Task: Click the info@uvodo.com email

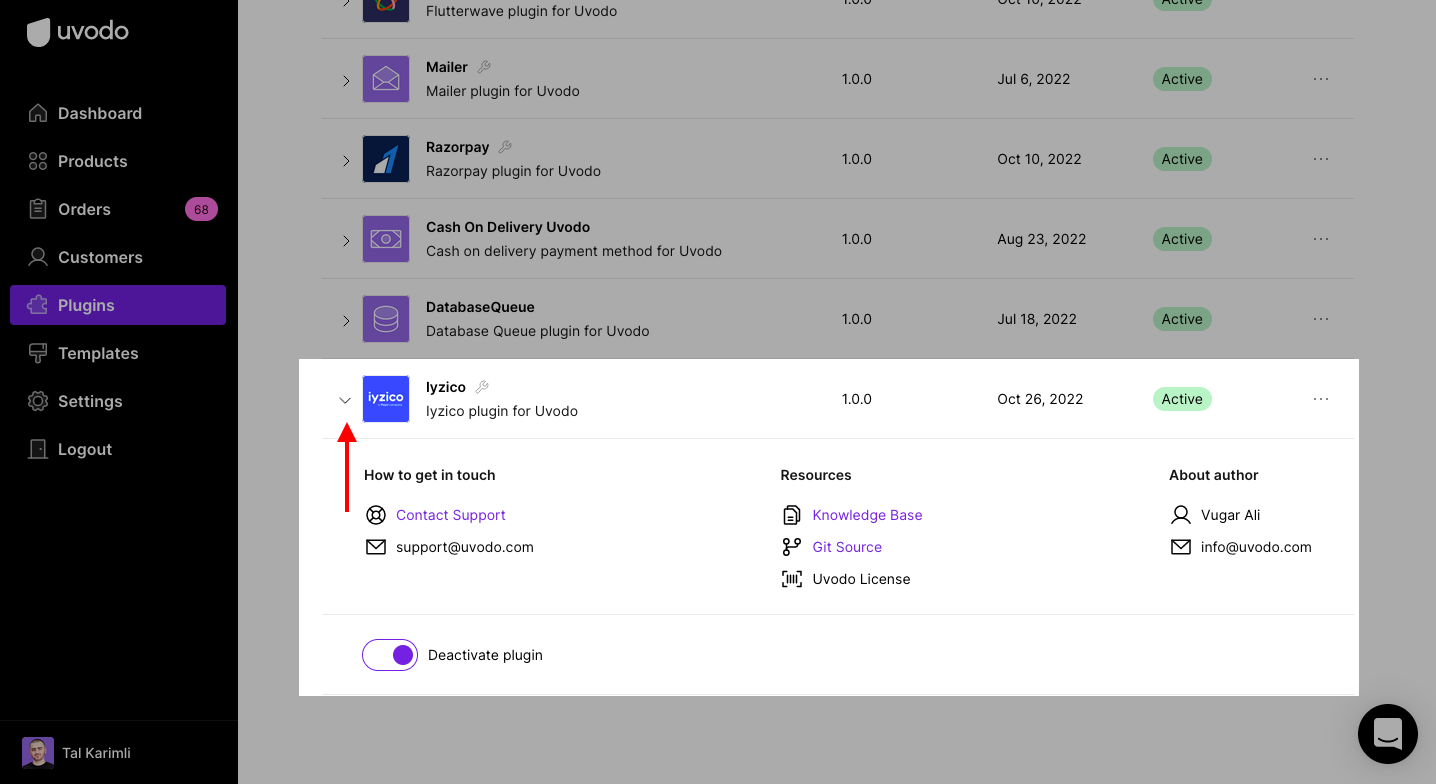Action: (x=1256, y=547)
